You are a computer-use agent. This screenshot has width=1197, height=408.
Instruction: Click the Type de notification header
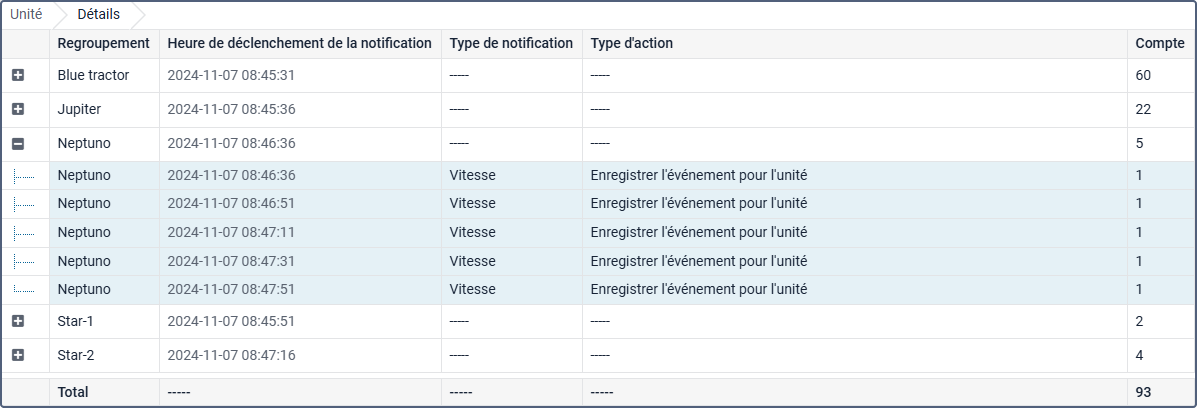511,43
